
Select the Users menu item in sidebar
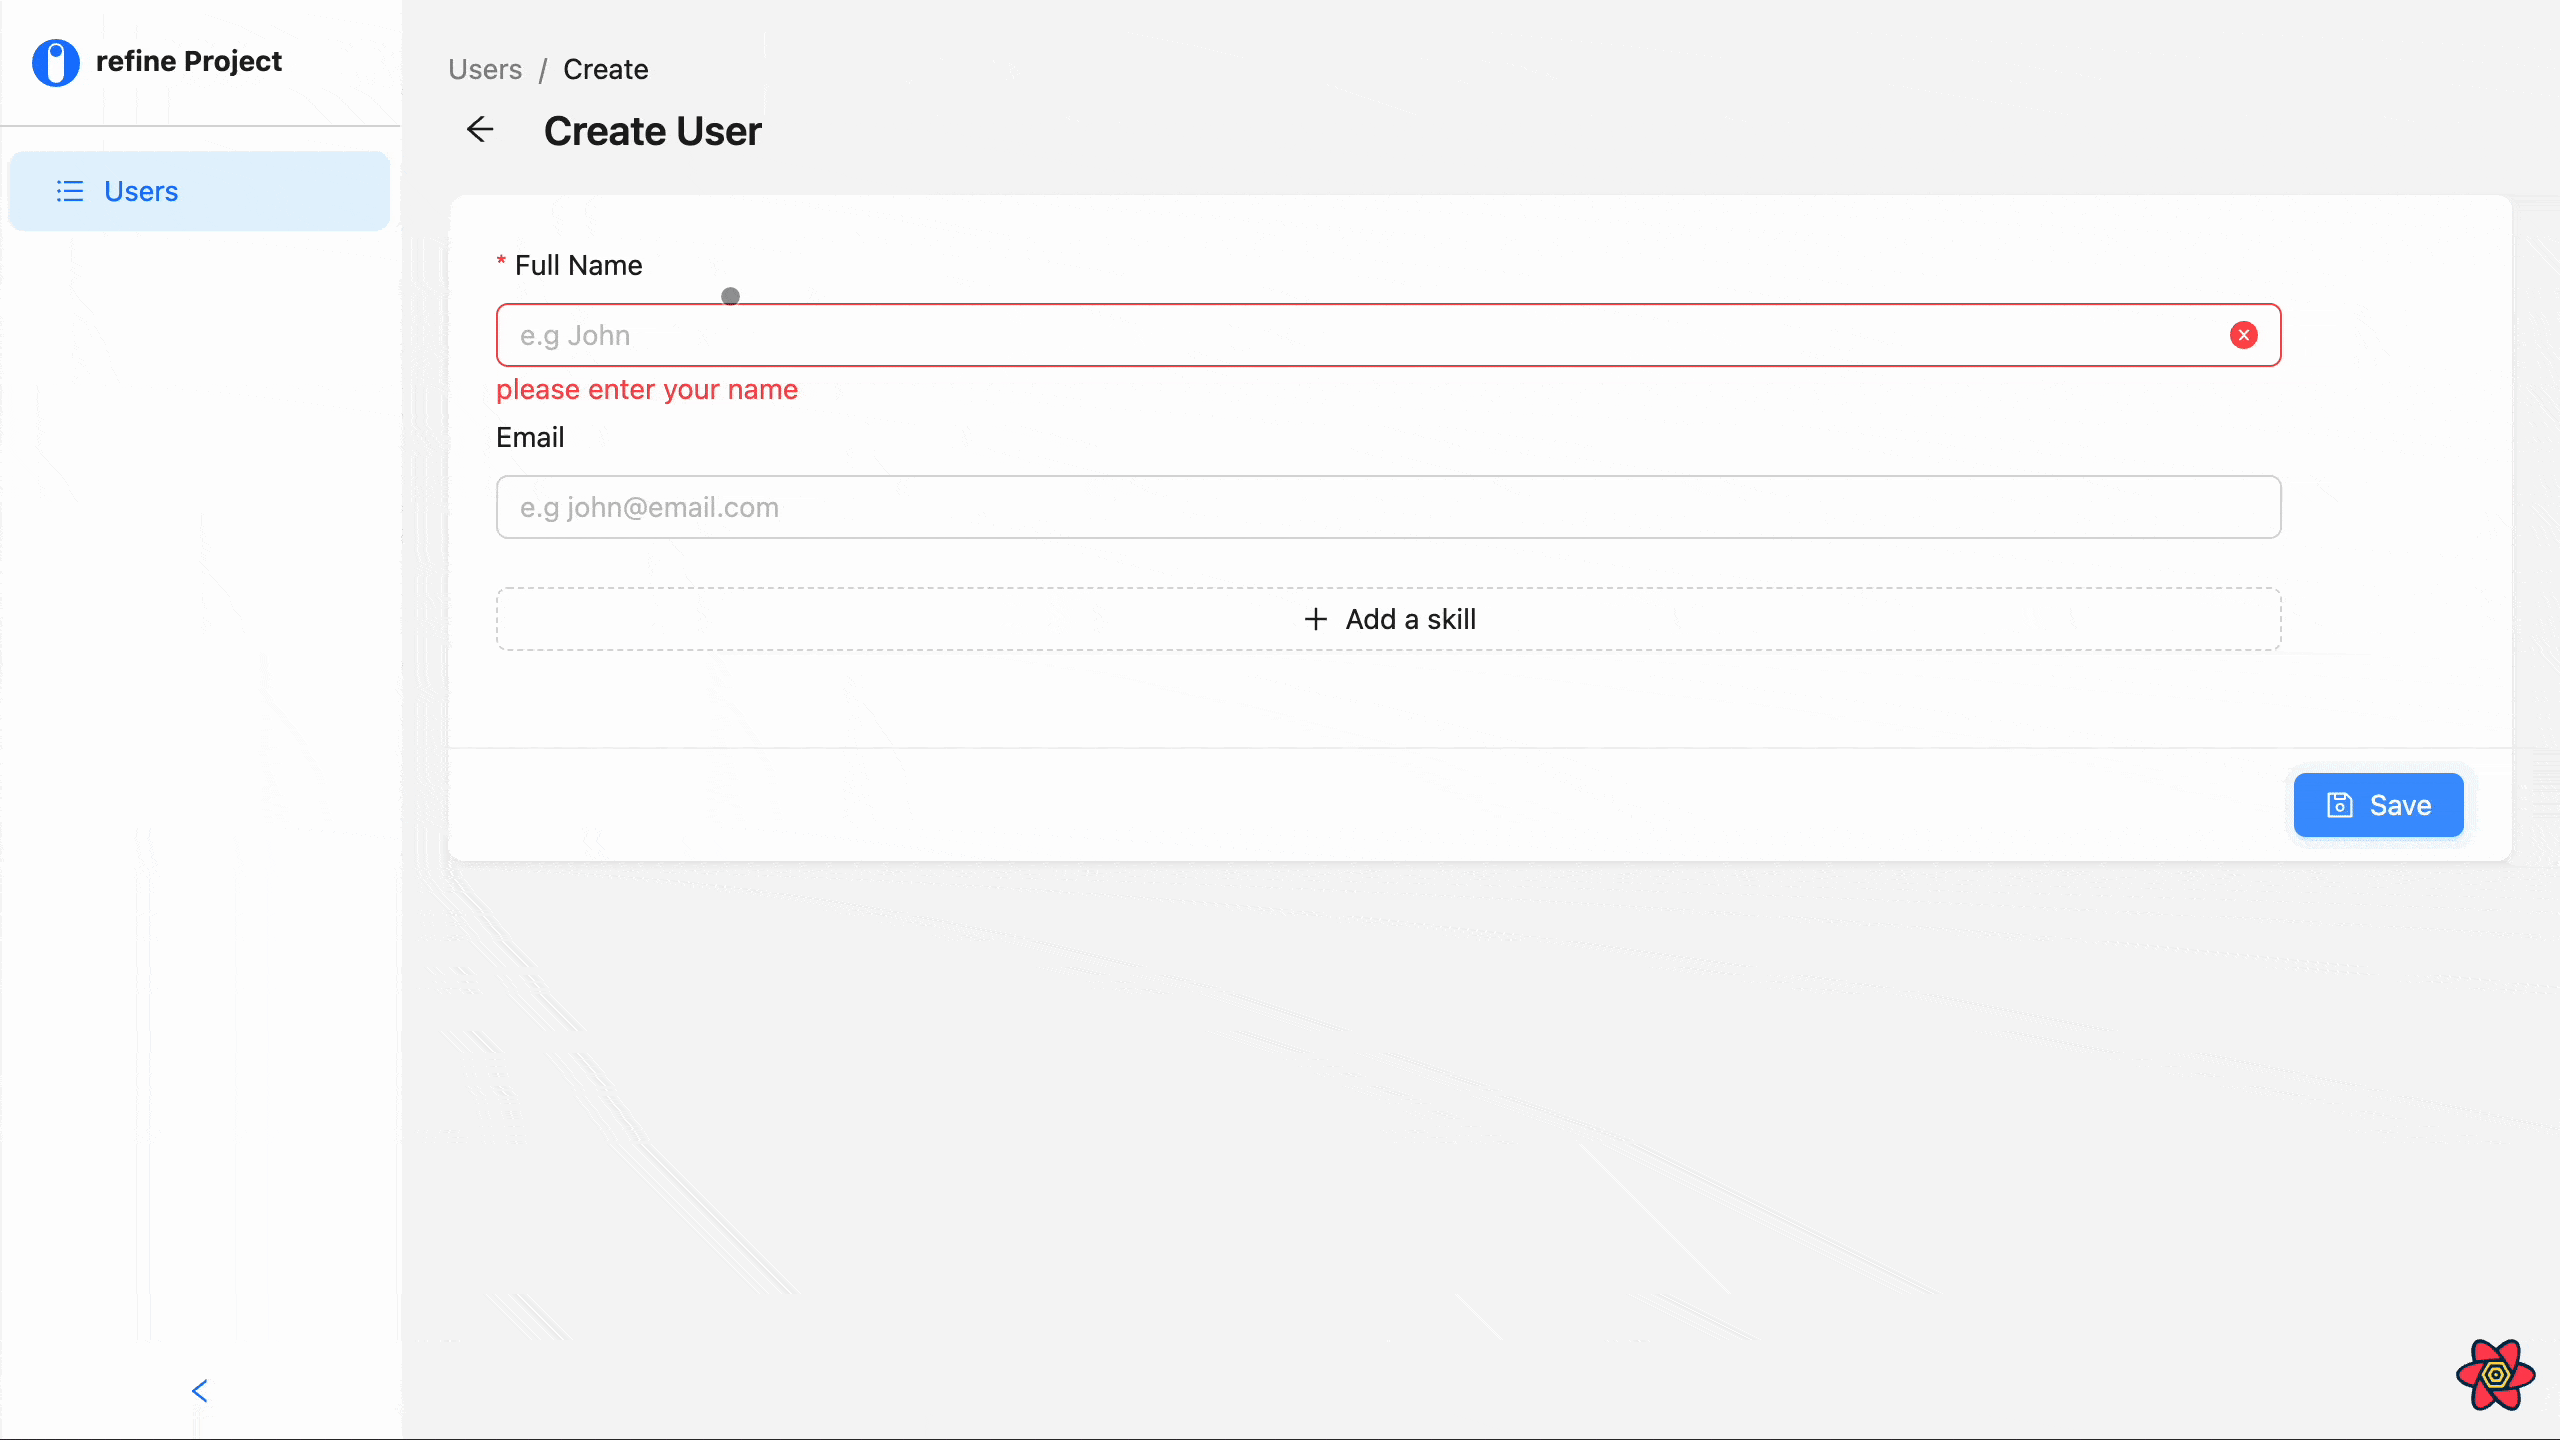(x=199, y=191)
